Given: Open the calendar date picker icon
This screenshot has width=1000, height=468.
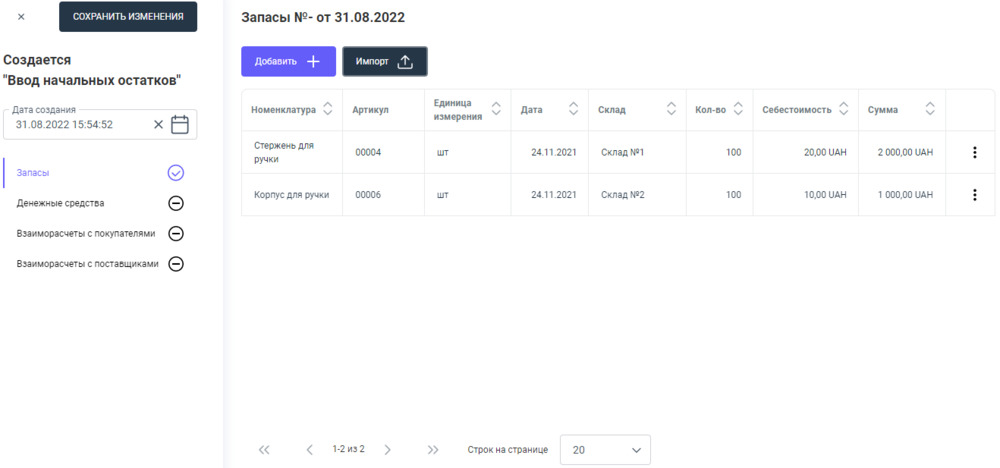Looking at the screenshot, I should coord(180,125).
